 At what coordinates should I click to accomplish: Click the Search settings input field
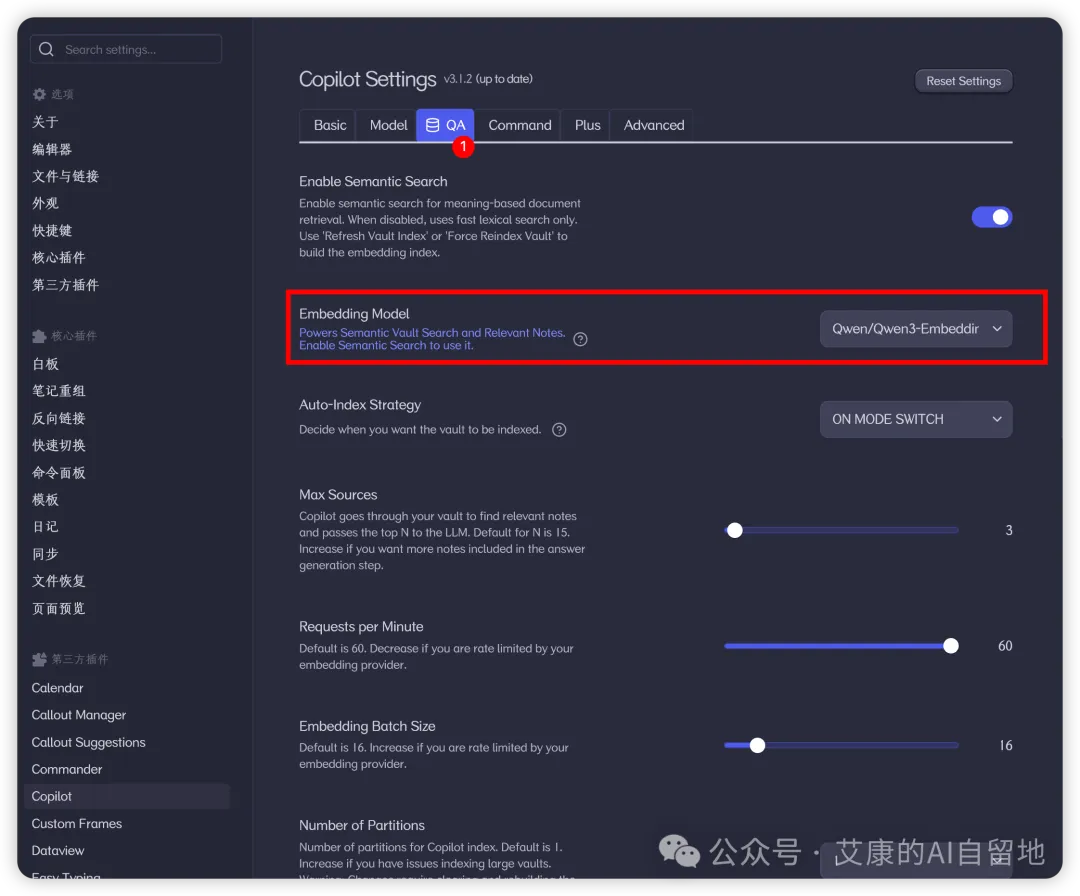[126, 49]
